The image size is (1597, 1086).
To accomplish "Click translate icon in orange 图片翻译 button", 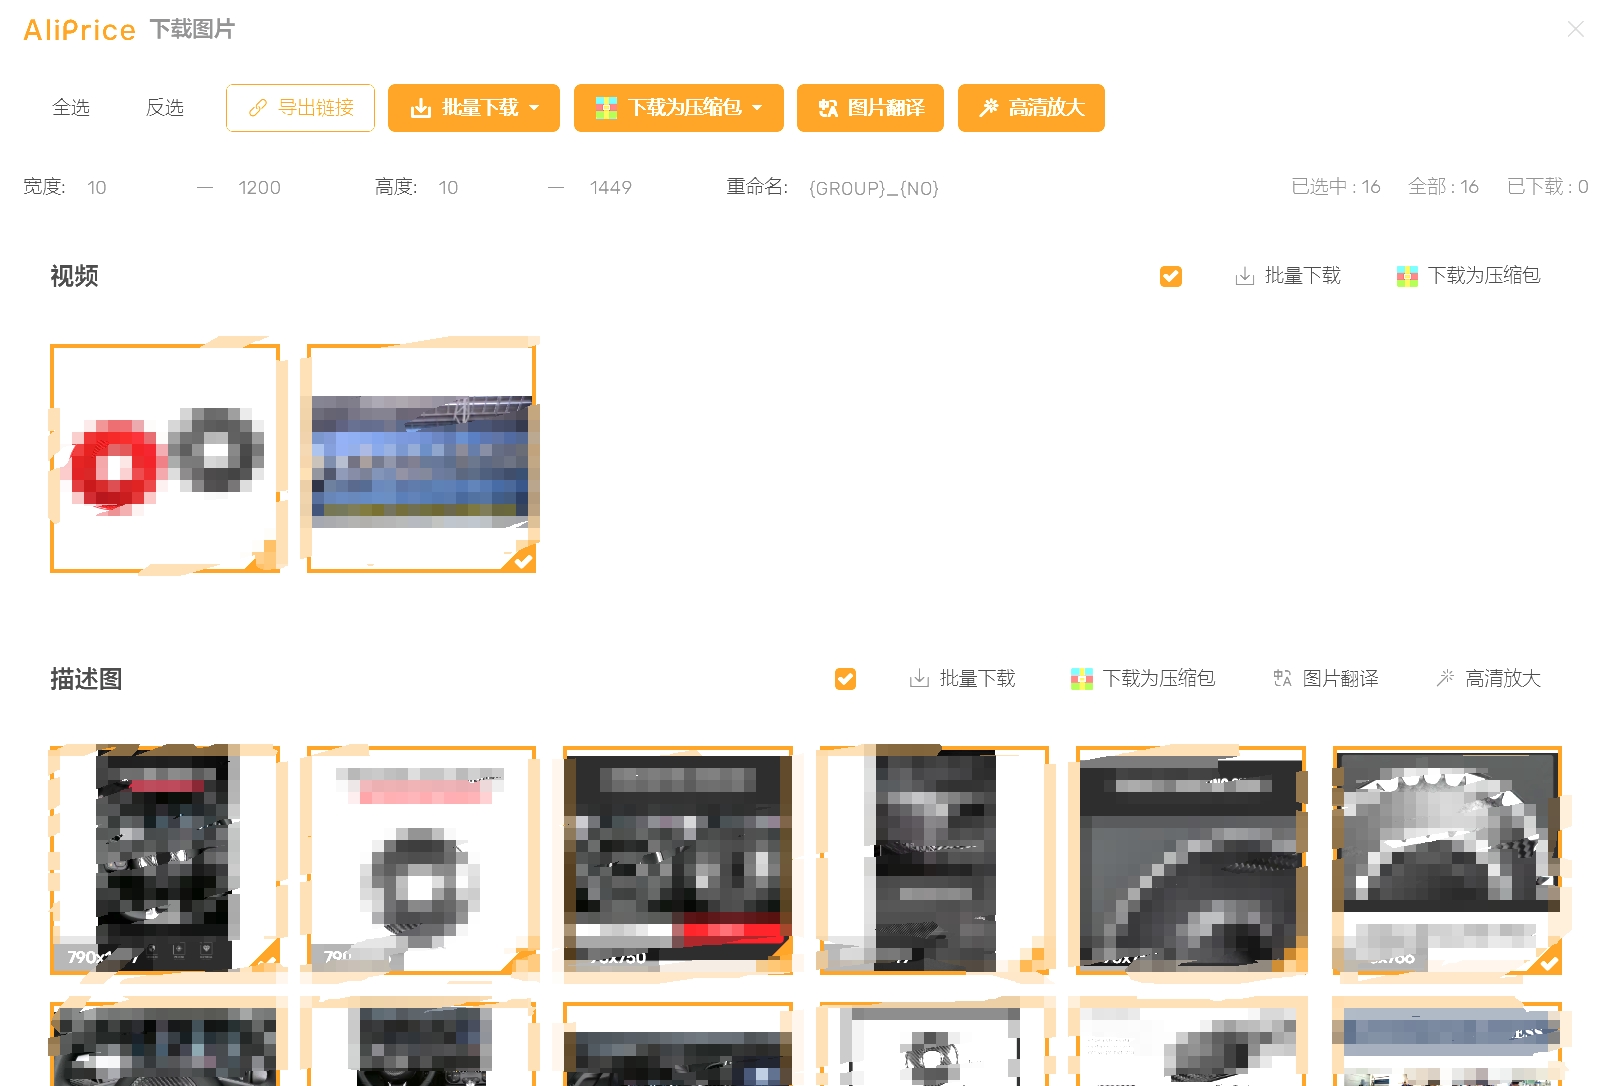I will [x=828, y=108].
